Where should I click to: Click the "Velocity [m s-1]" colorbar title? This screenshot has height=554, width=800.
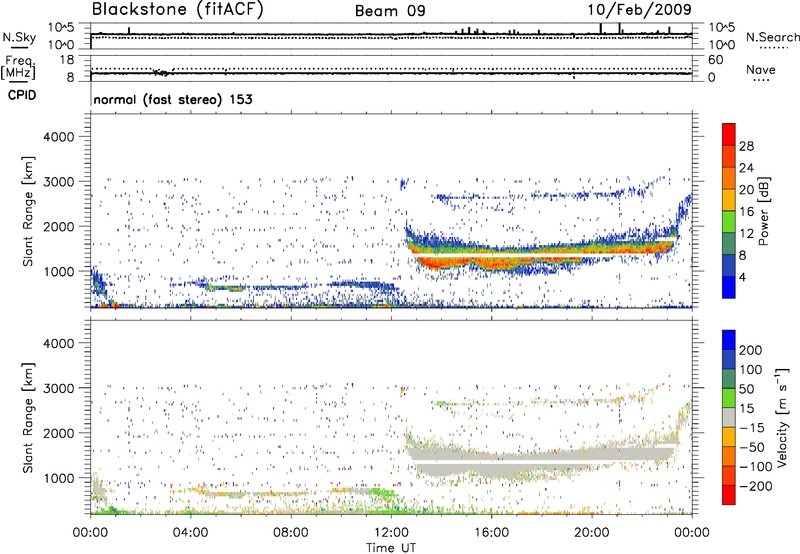tap(782, 417)
